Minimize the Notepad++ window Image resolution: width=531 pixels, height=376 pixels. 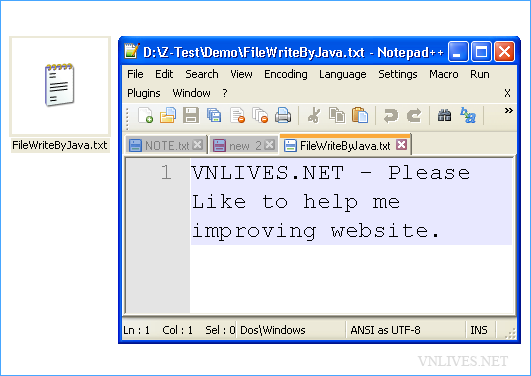tap(458, 51)
